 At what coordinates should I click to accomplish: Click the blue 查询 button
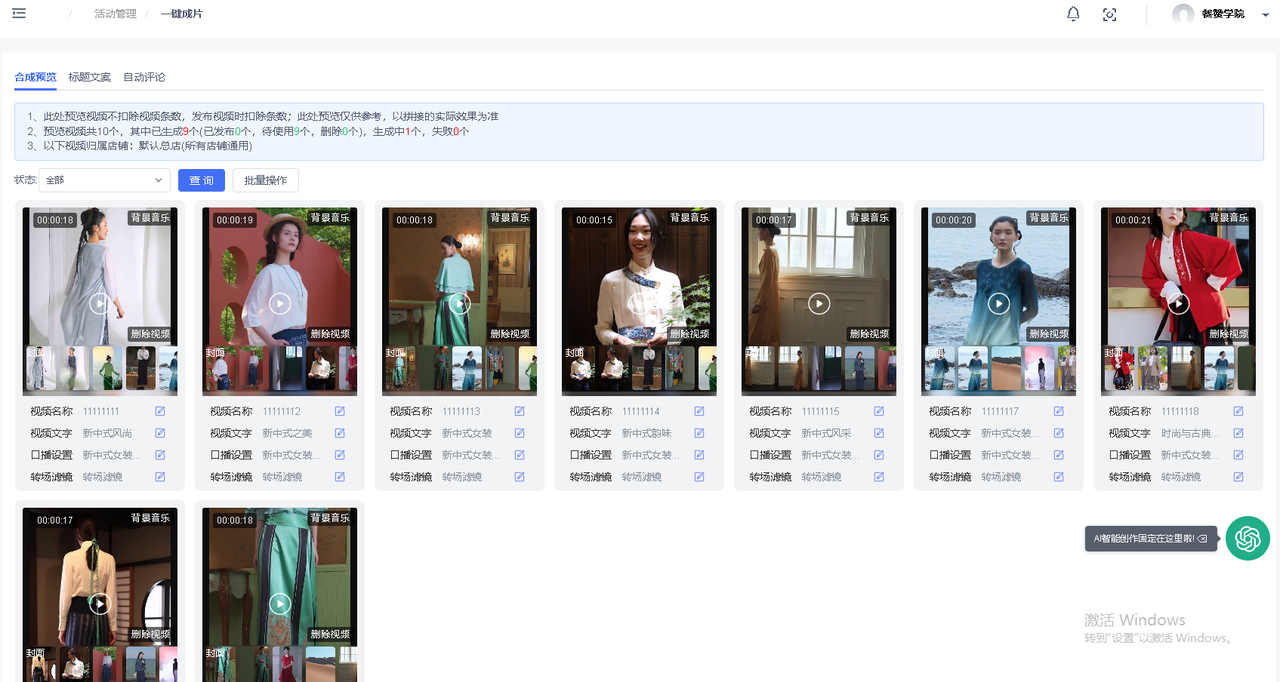(201, 180)
